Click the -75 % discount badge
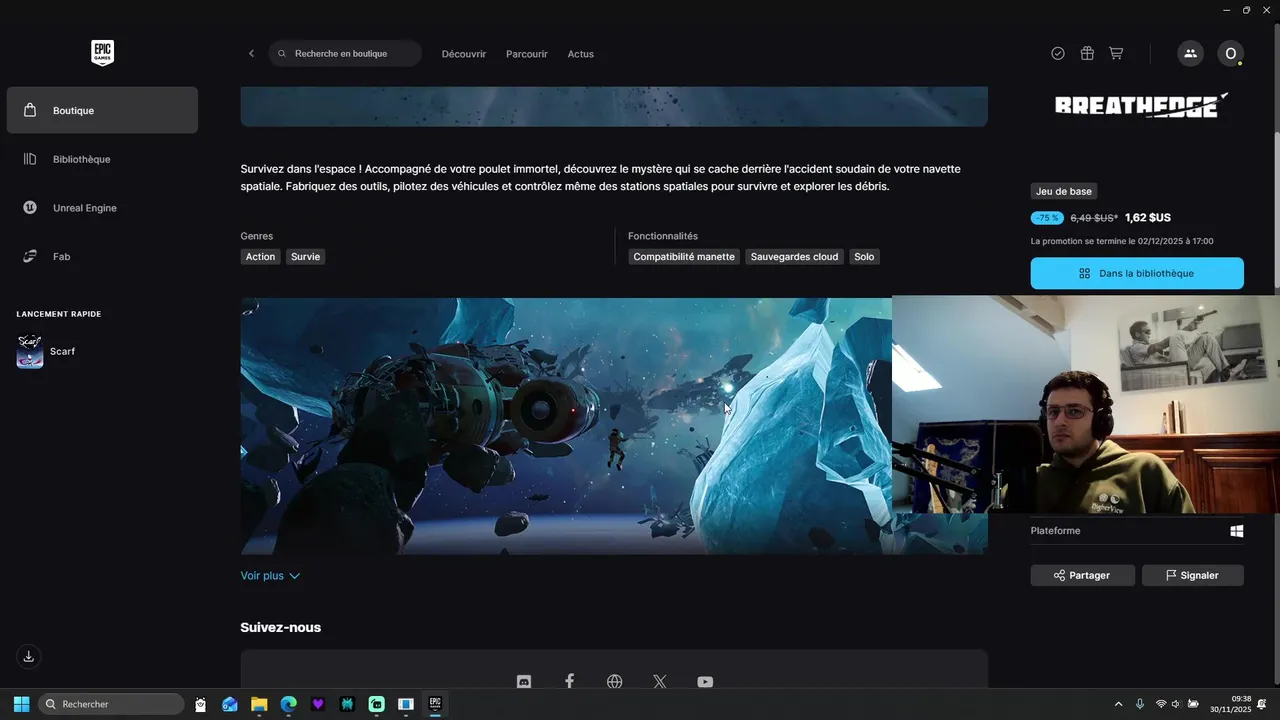This screenshot has height=720, width=1280. (1047, 218)
